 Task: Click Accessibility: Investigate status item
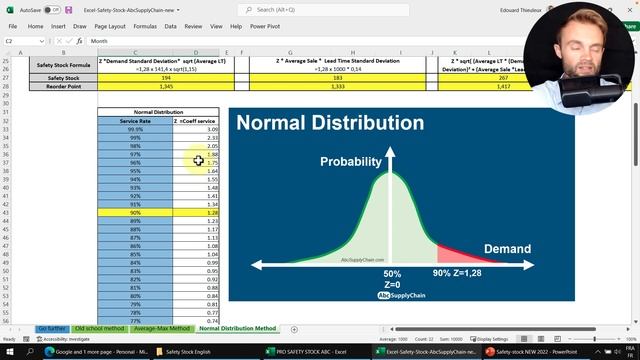tap(63, 339)
